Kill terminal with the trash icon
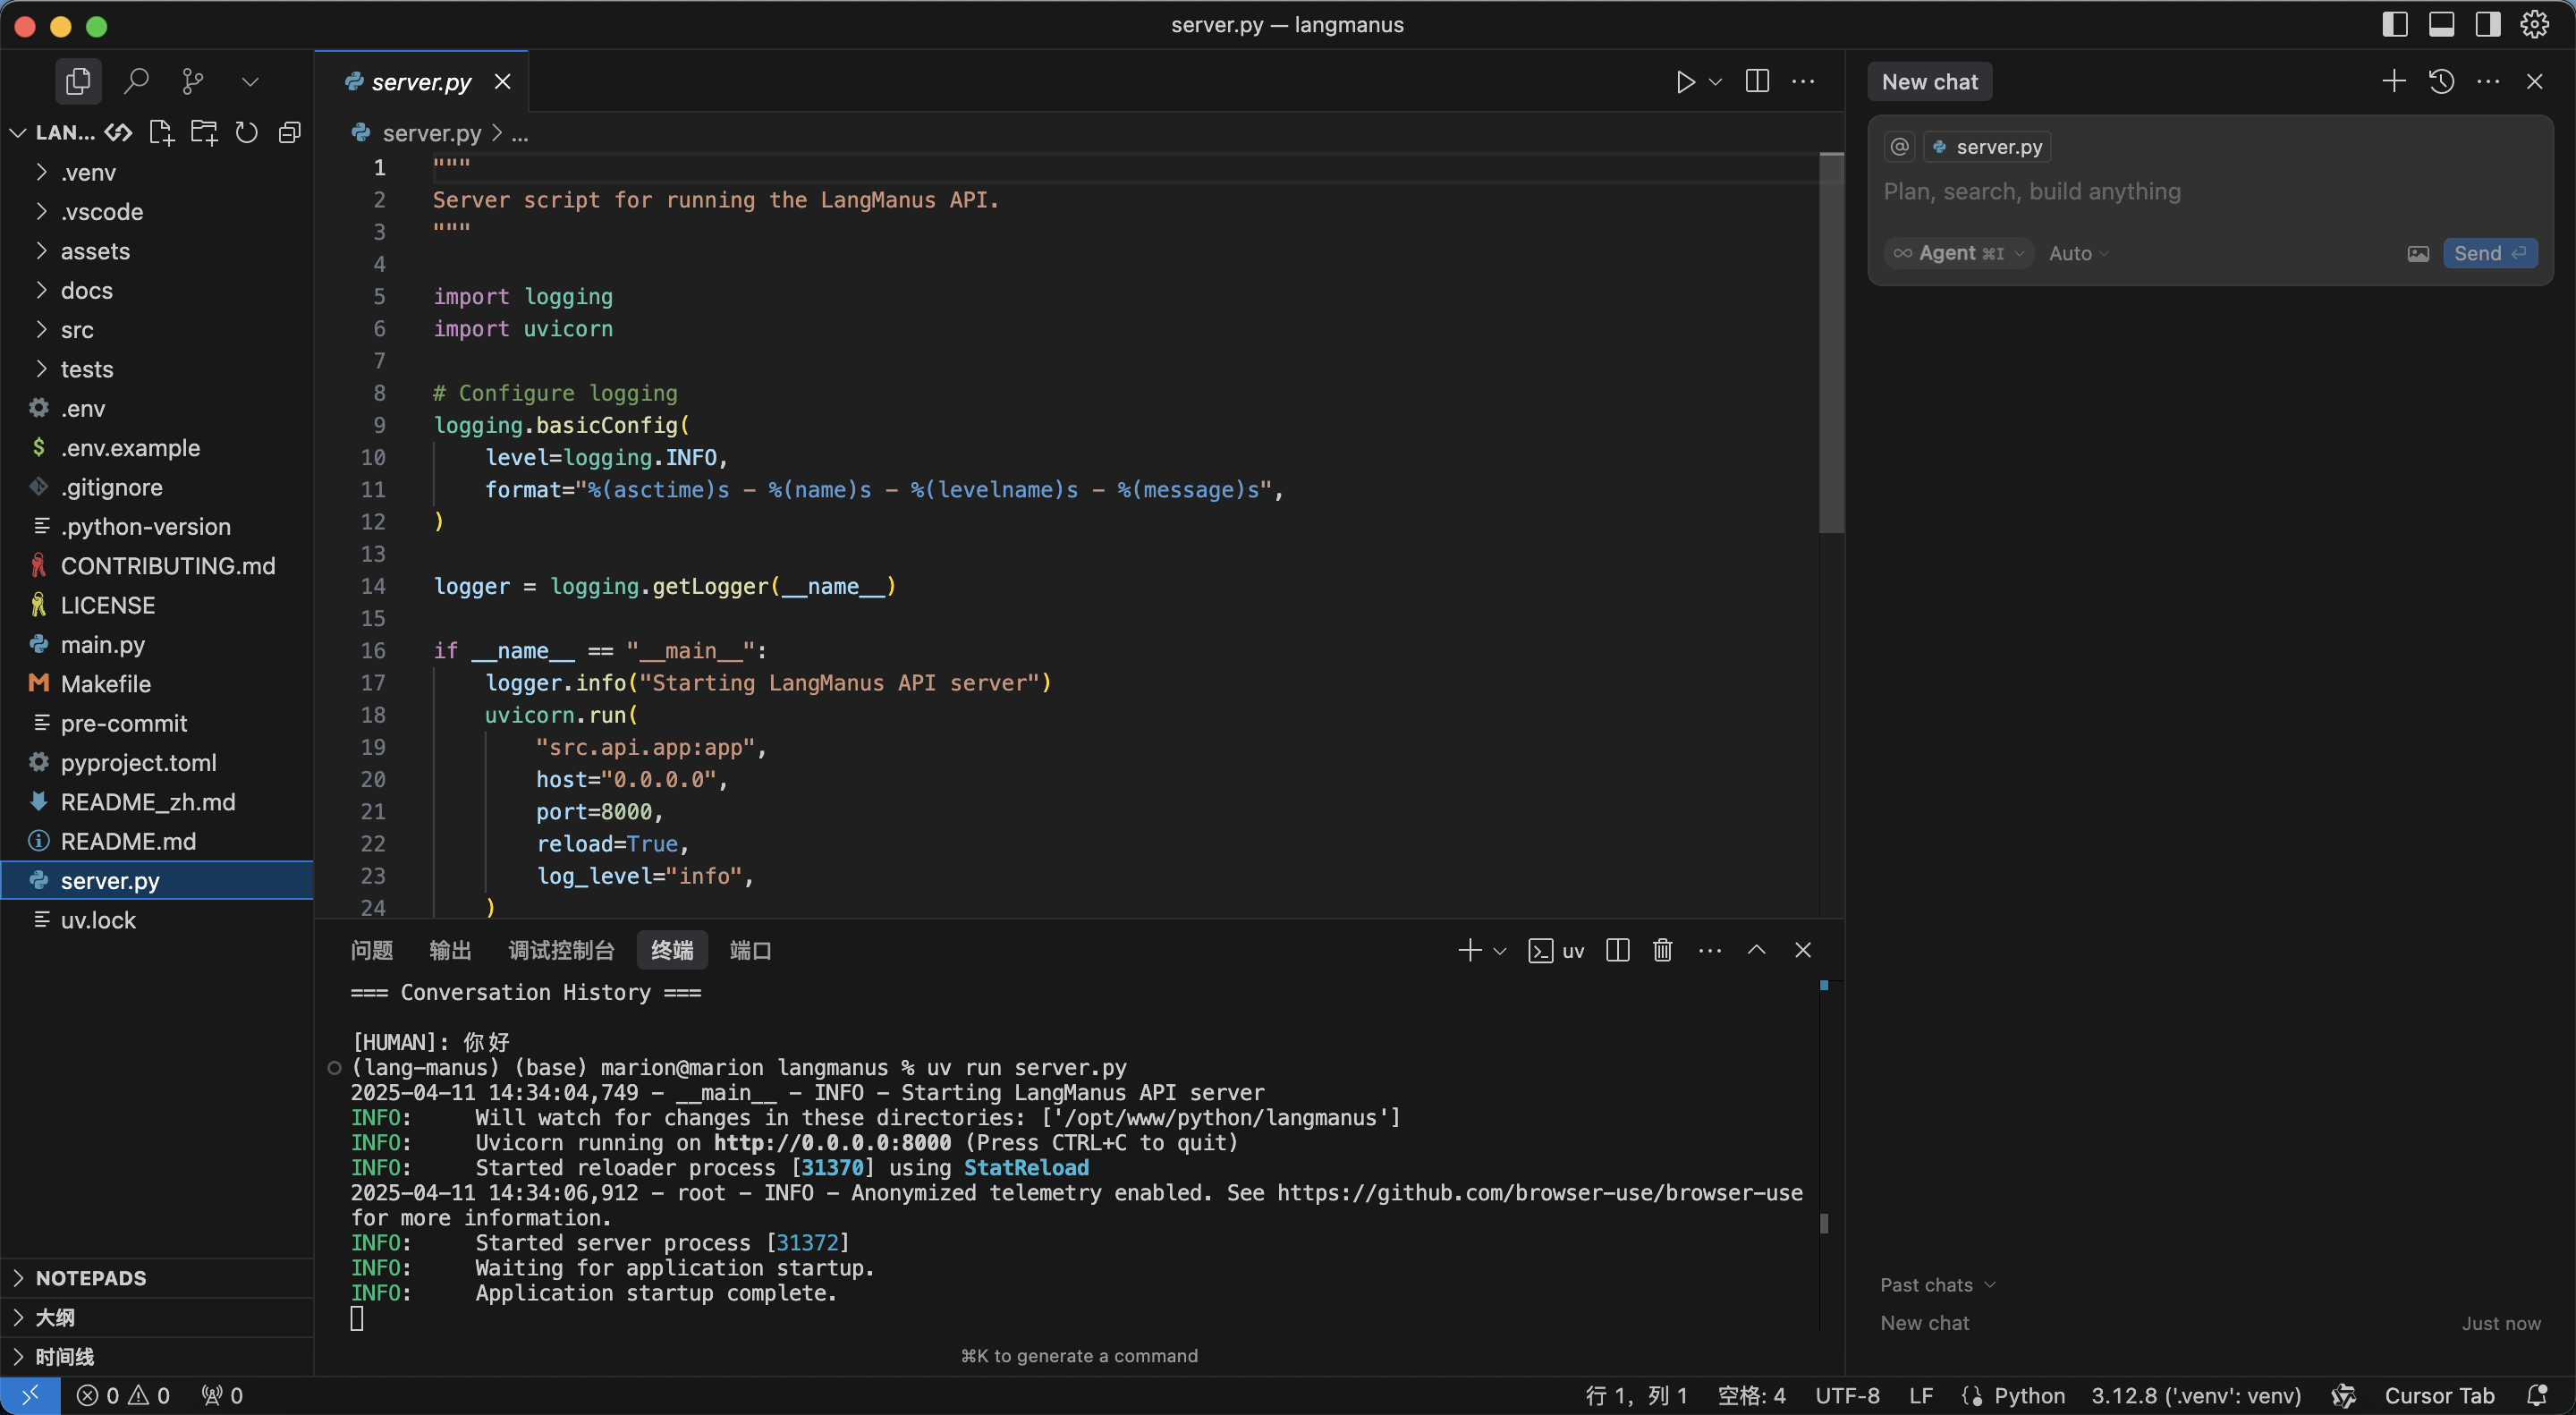2576x1415 pixels. (x=1662, y=950)
